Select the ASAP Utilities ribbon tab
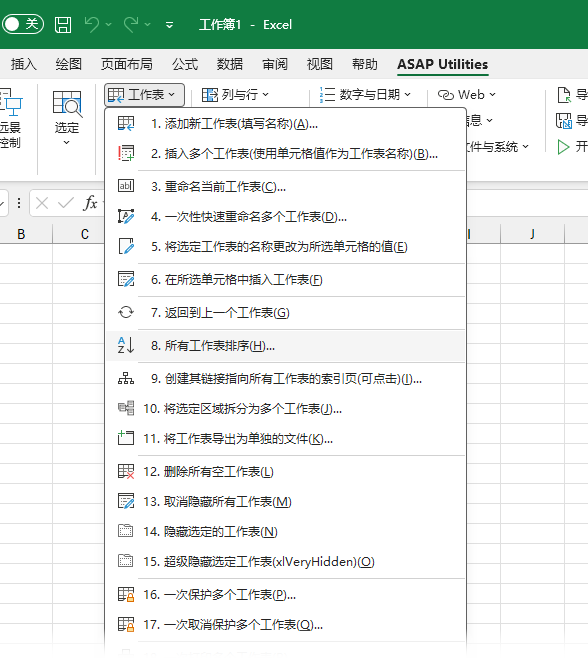The image size is (588, 659). click(x=443, y=64)
